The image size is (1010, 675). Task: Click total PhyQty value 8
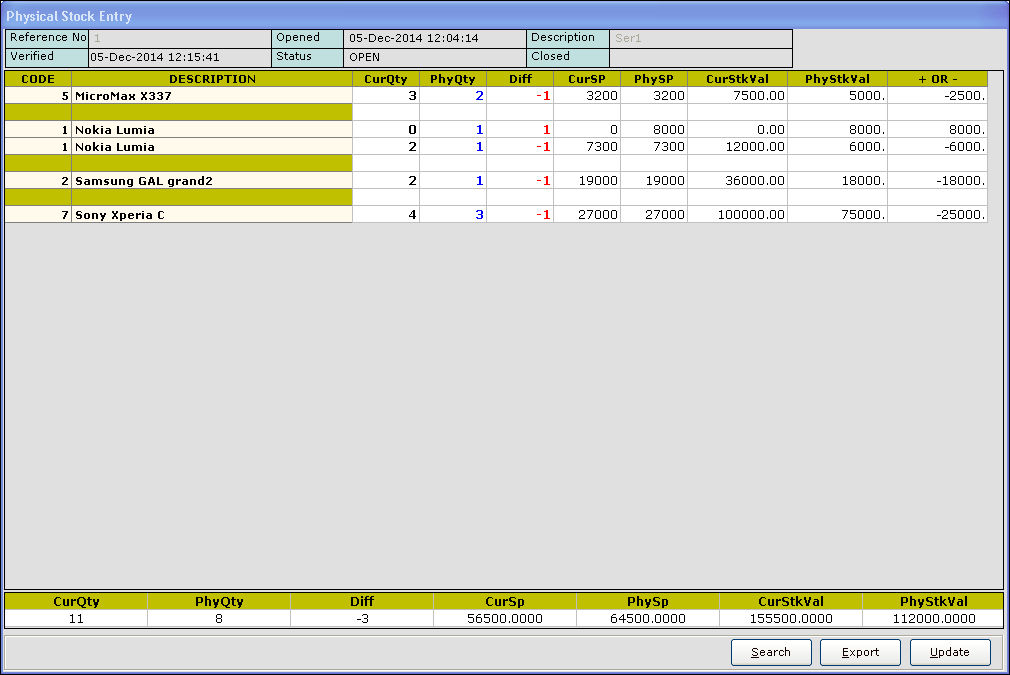[219, 619]
